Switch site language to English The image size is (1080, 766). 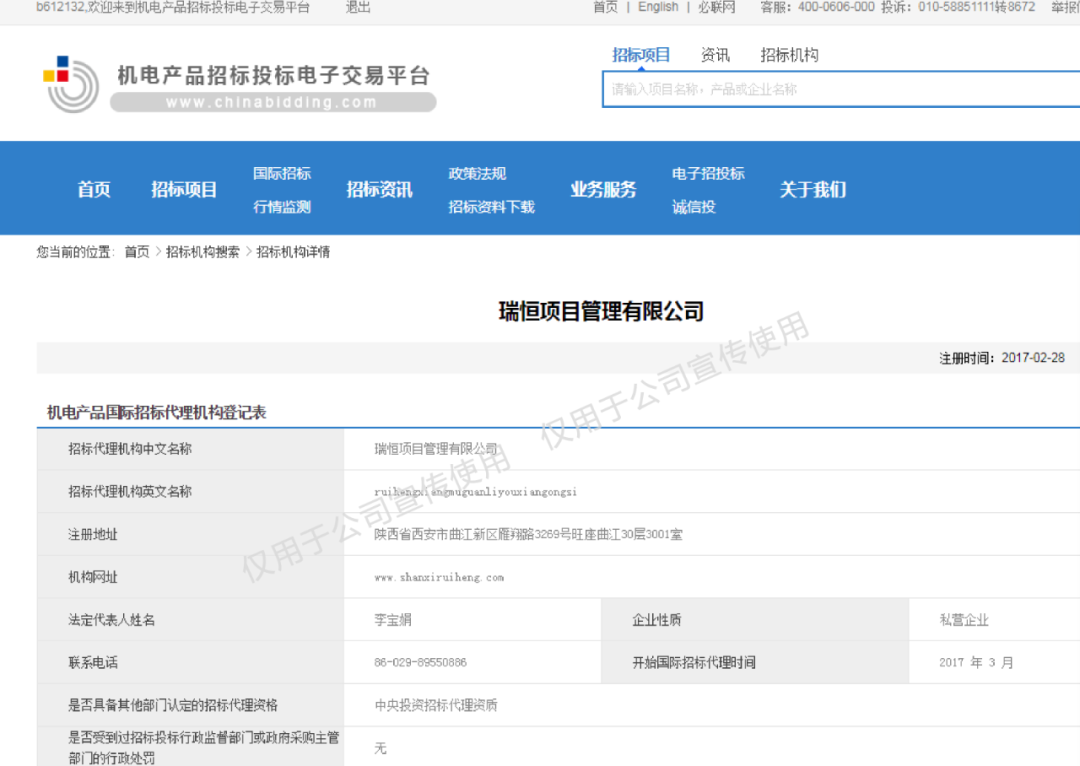tap(657, 8)
